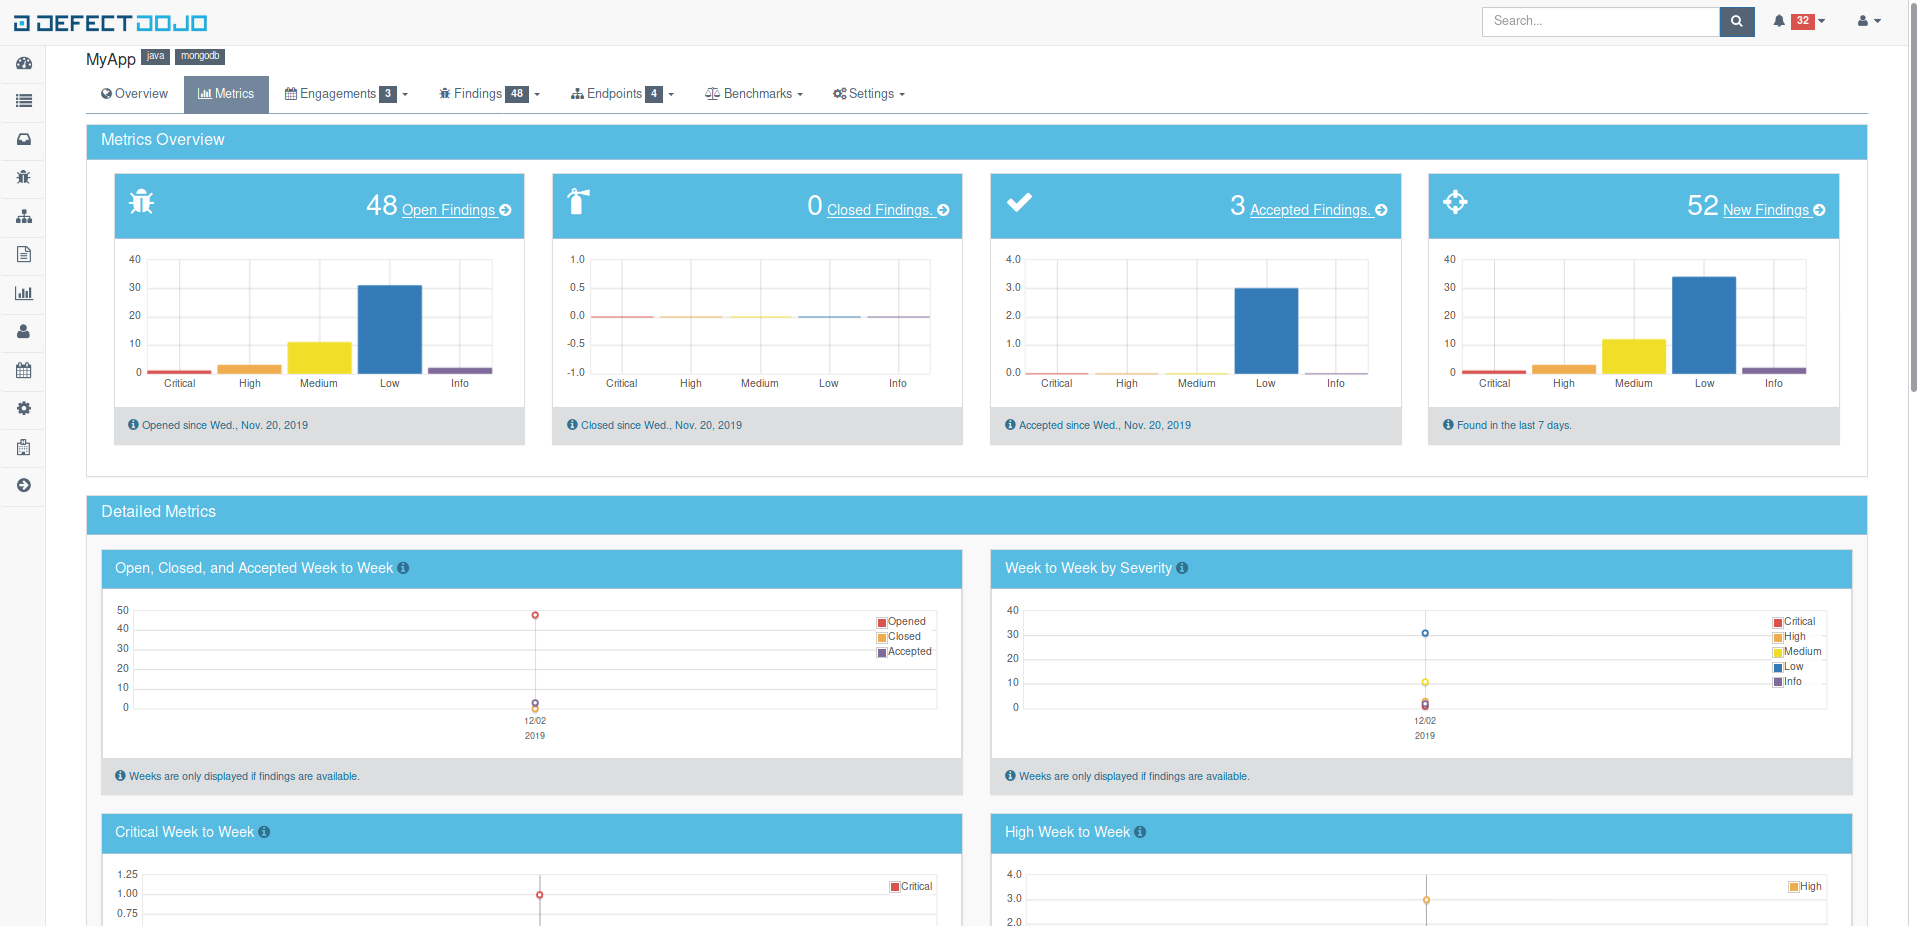
Task: Open the findings bug icon in sidebar
Action: (24, 177)
